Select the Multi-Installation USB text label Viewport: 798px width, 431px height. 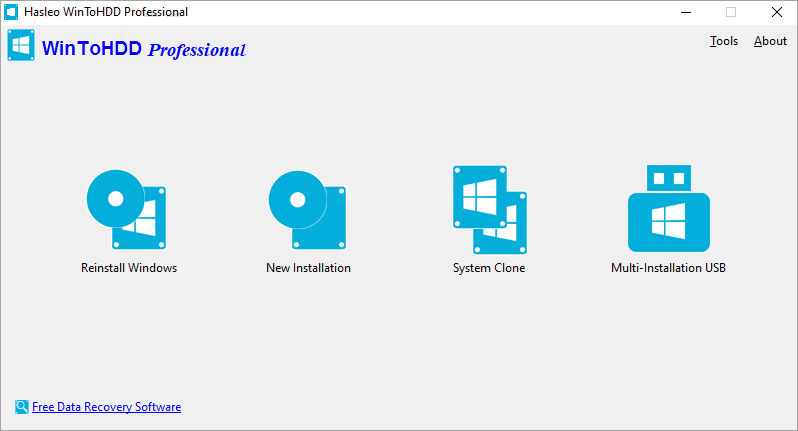(668, 268)
